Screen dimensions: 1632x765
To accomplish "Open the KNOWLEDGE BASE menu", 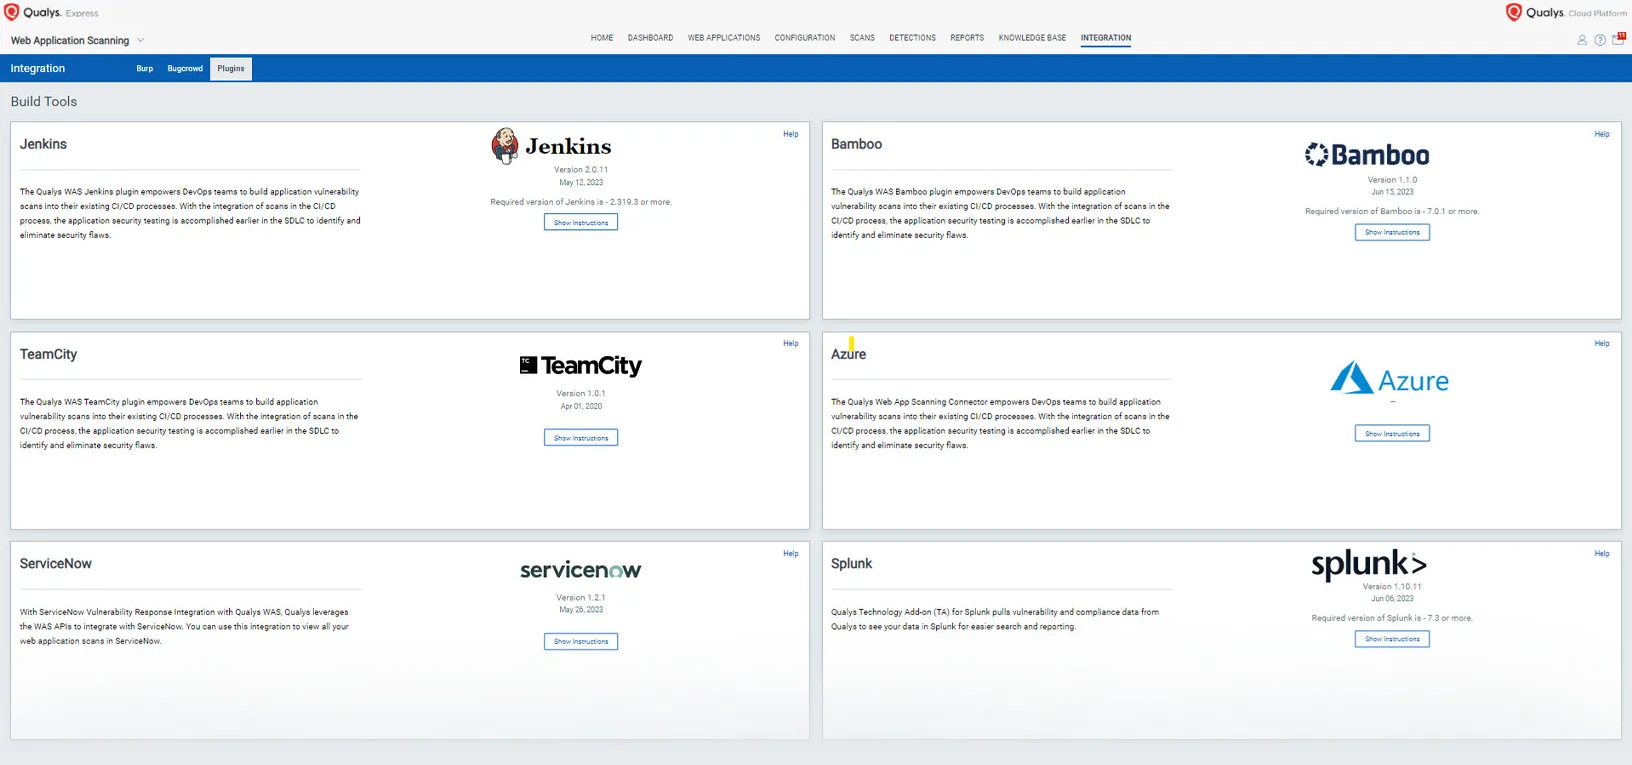I will click(x=1032, y=38).
